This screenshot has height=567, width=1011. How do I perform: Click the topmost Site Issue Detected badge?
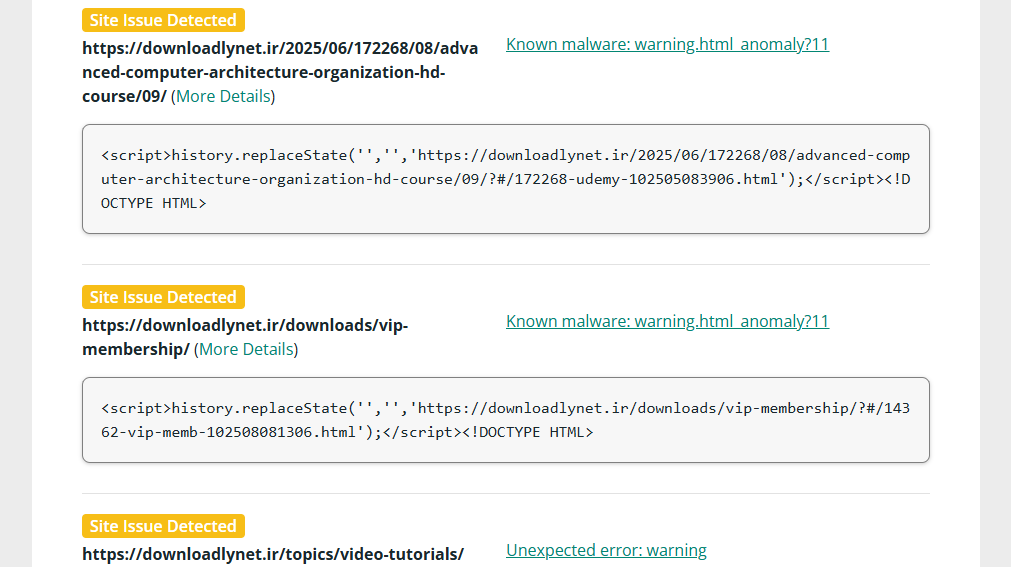[163, 20]
